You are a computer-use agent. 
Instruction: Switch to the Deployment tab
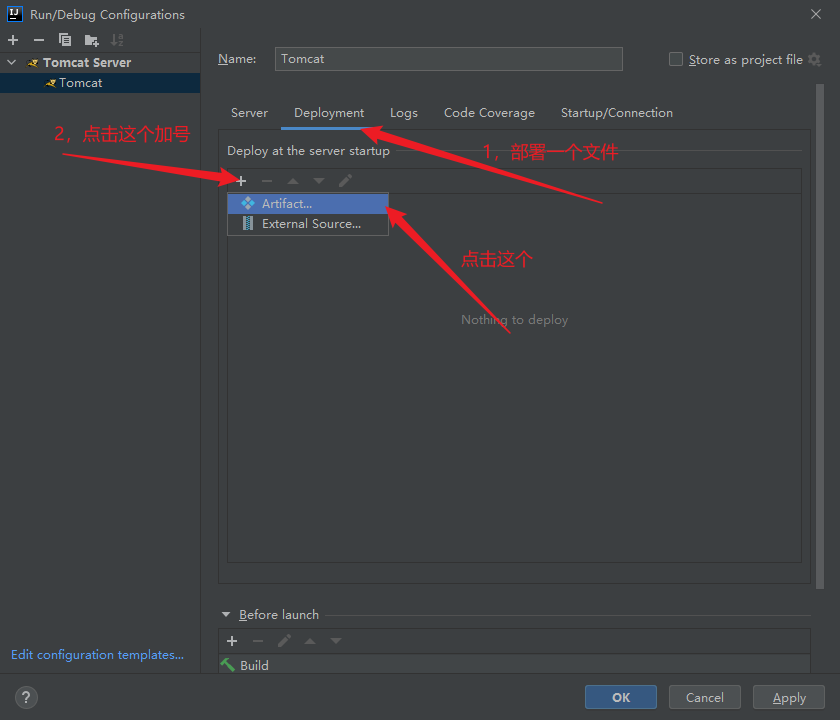coord(329,113)
